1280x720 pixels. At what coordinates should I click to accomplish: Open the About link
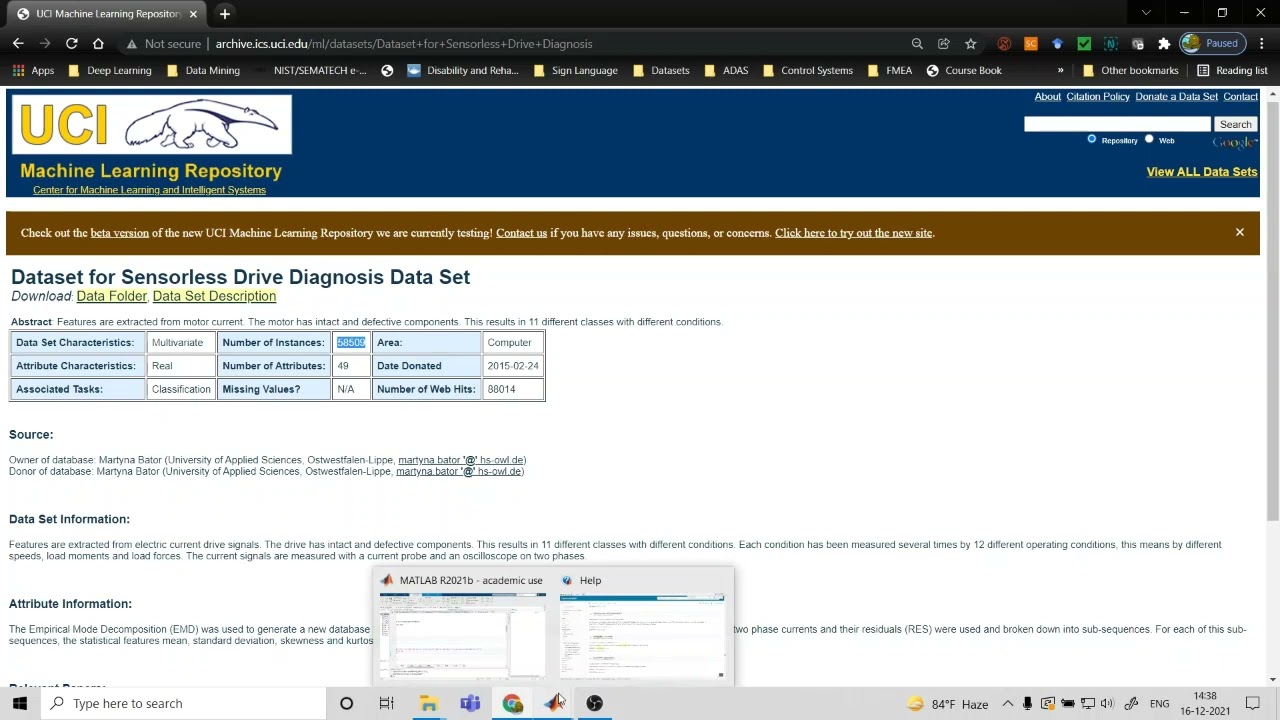coord(1047,97)
